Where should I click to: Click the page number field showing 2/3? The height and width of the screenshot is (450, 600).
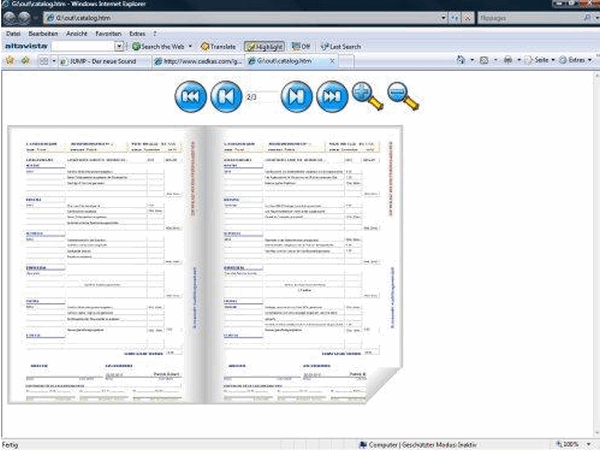258,97
